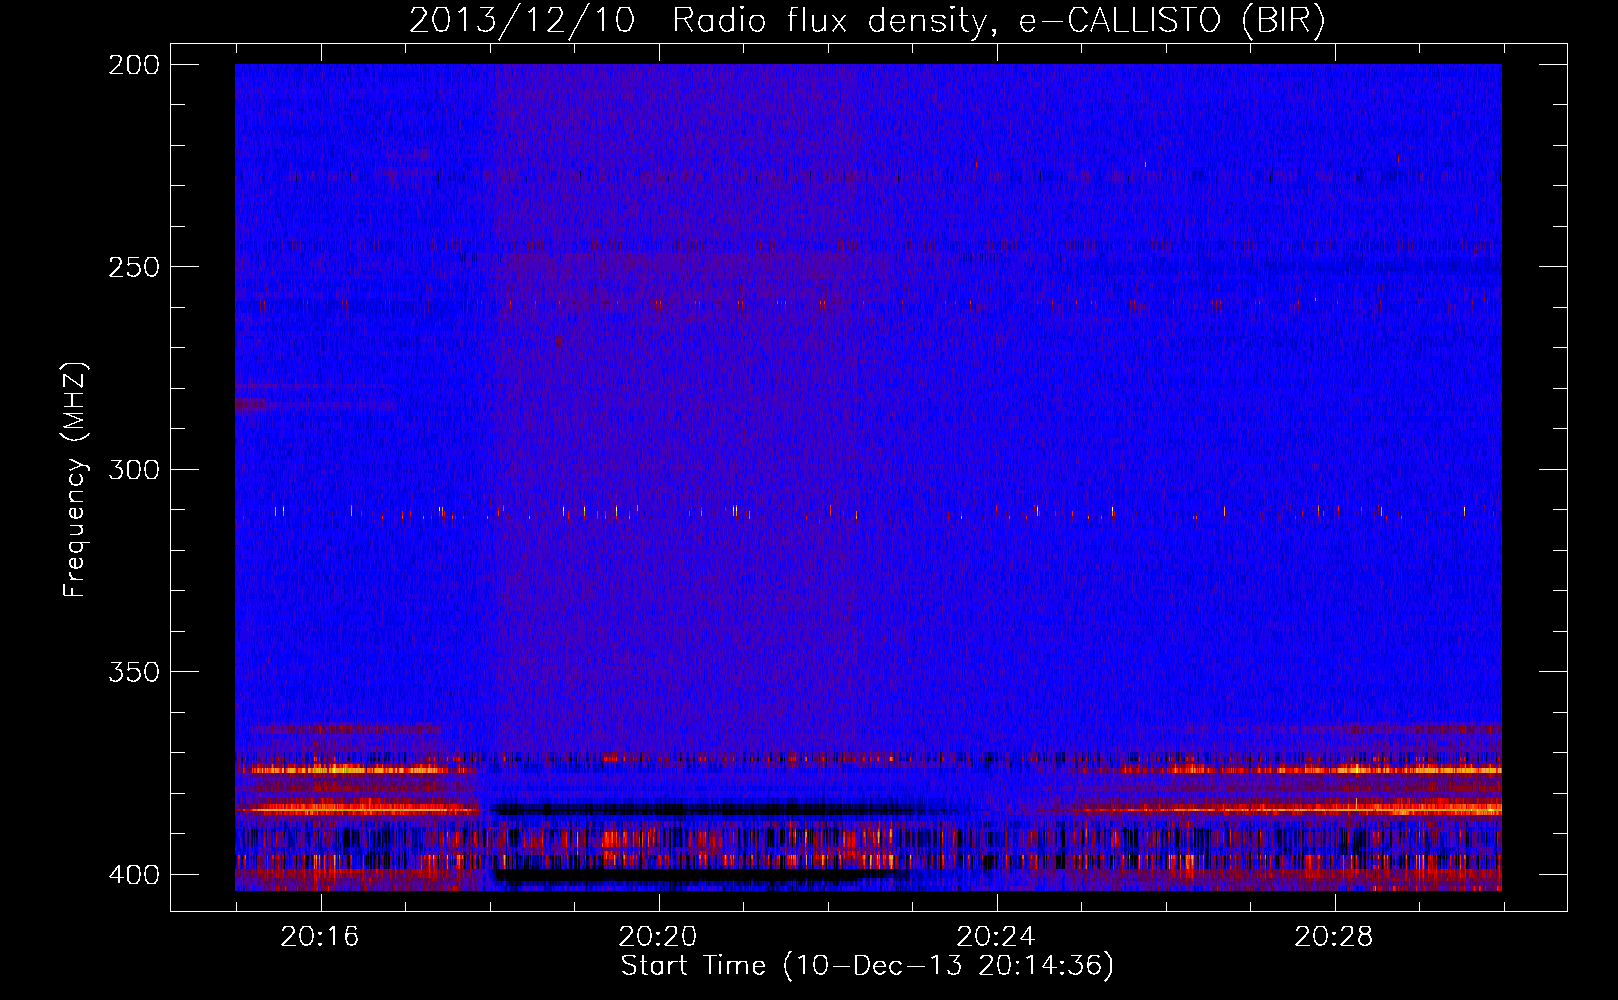Screen dimensions: 1618x1000
Task: Click the 'Frequency (MHZ)' axis label
Action: point(75,480)
